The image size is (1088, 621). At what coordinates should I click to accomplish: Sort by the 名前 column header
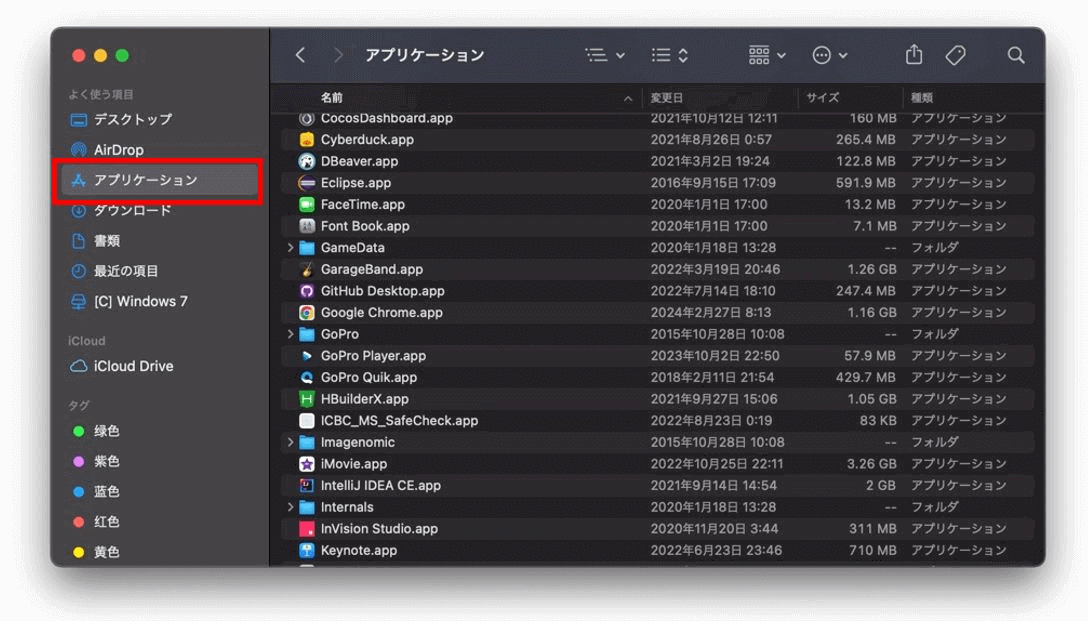coord(332,98)
